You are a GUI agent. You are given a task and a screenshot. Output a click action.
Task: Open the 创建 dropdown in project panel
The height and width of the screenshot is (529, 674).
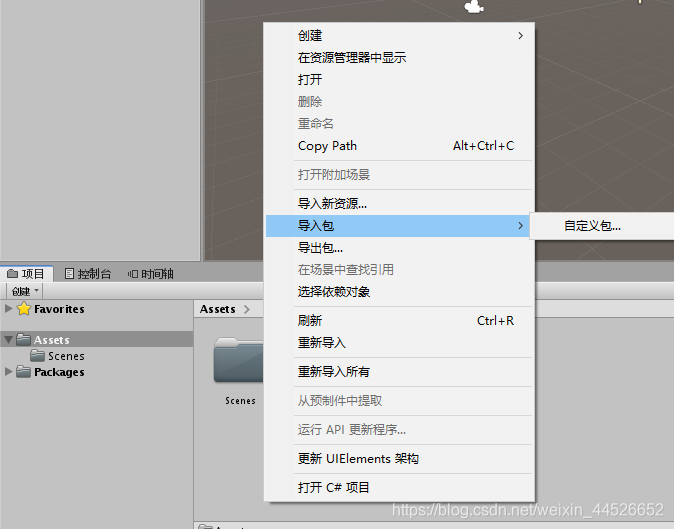25,291
